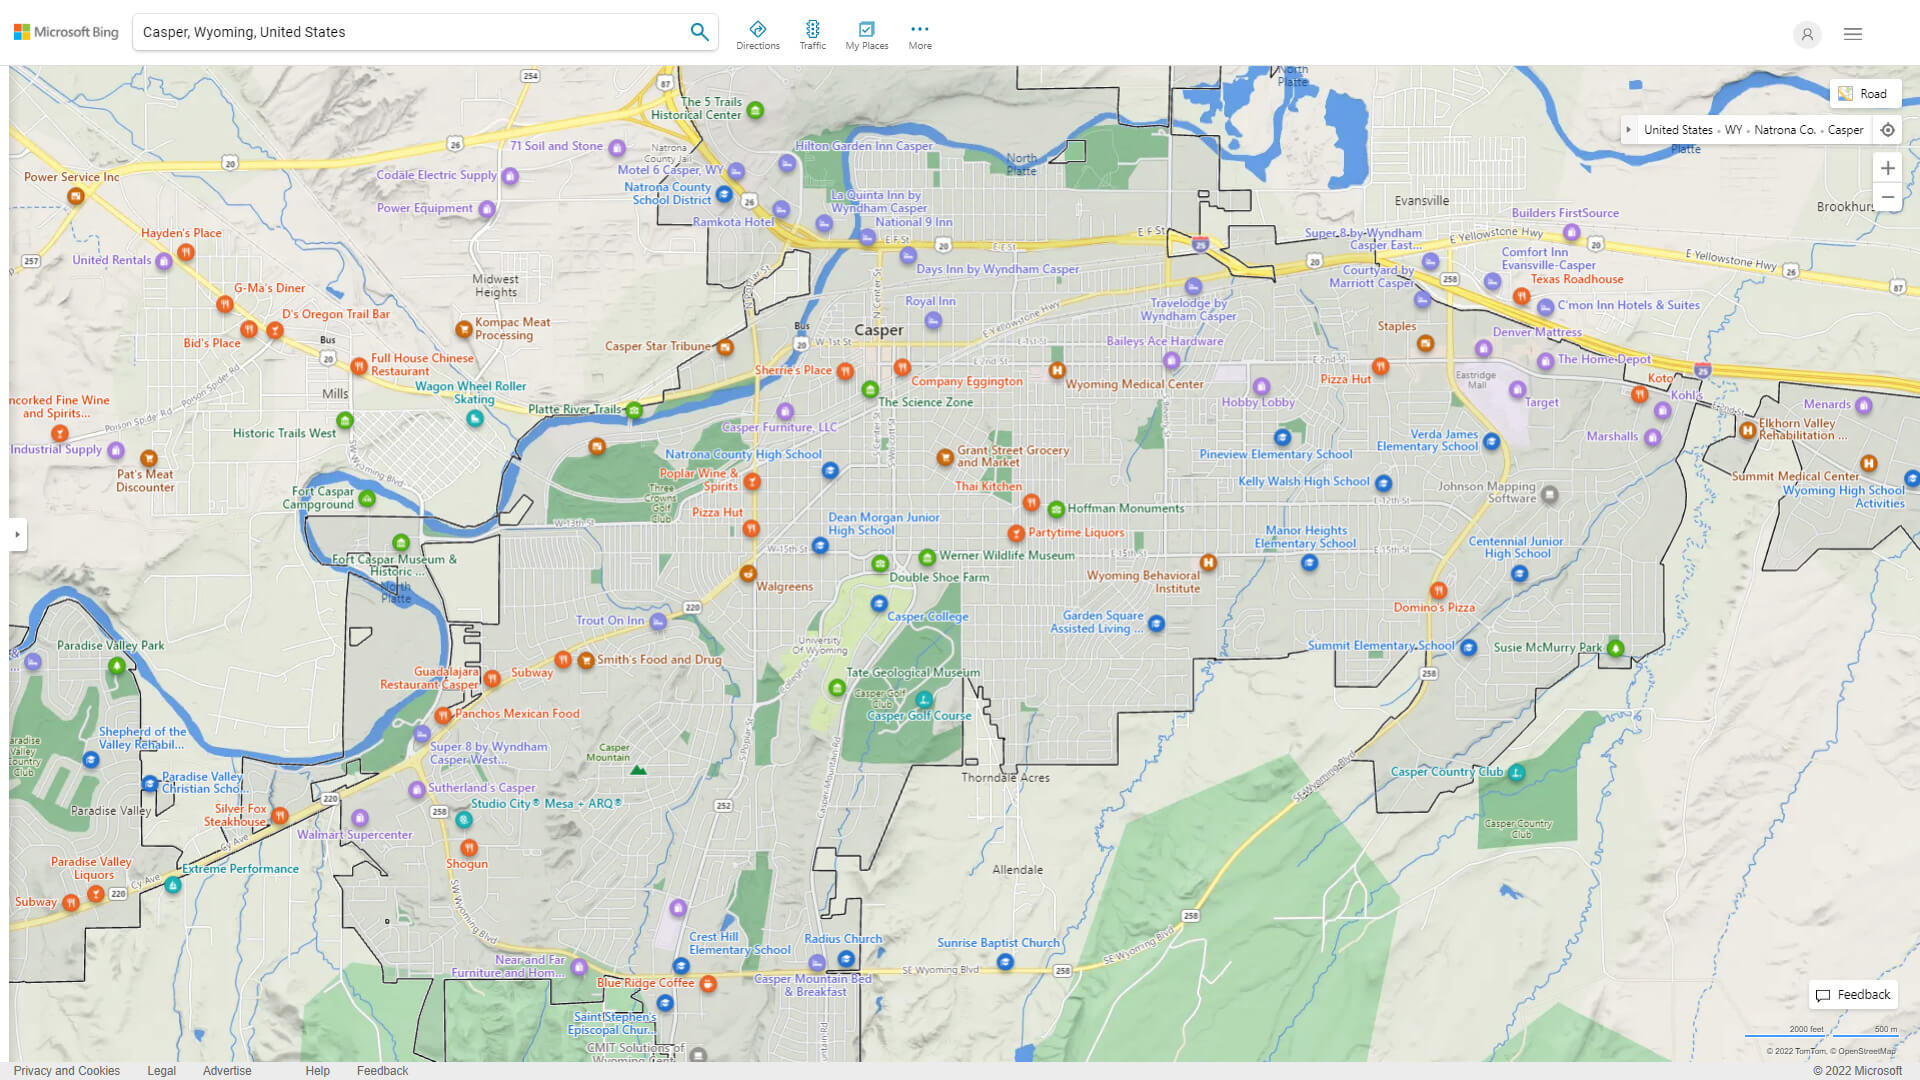Image resolution: width=1920 pixels, height=1080 pixels.
Task: Zoom out with the minus button
Action: 1887,197
